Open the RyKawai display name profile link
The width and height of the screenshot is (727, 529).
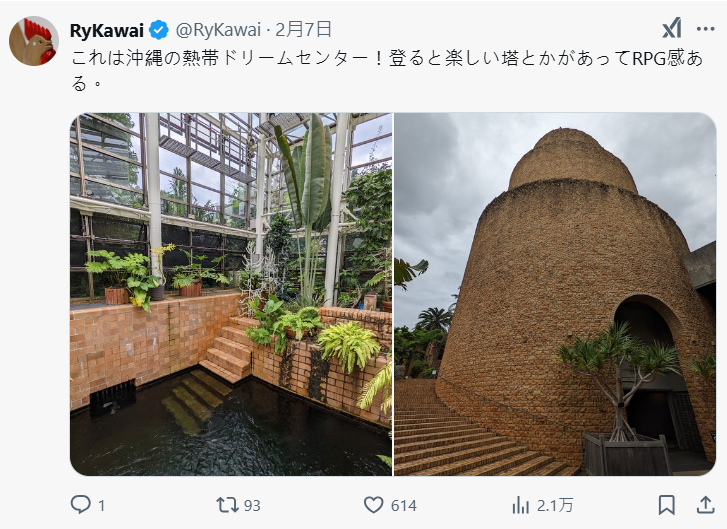coord(107,31)
